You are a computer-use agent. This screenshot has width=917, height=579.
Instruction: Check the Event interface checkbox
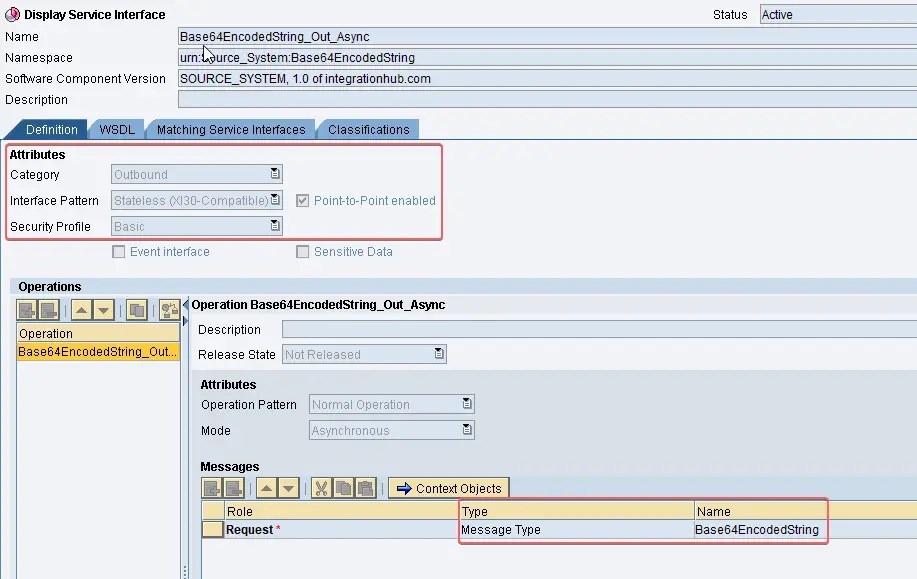click(x=118, y=251)
